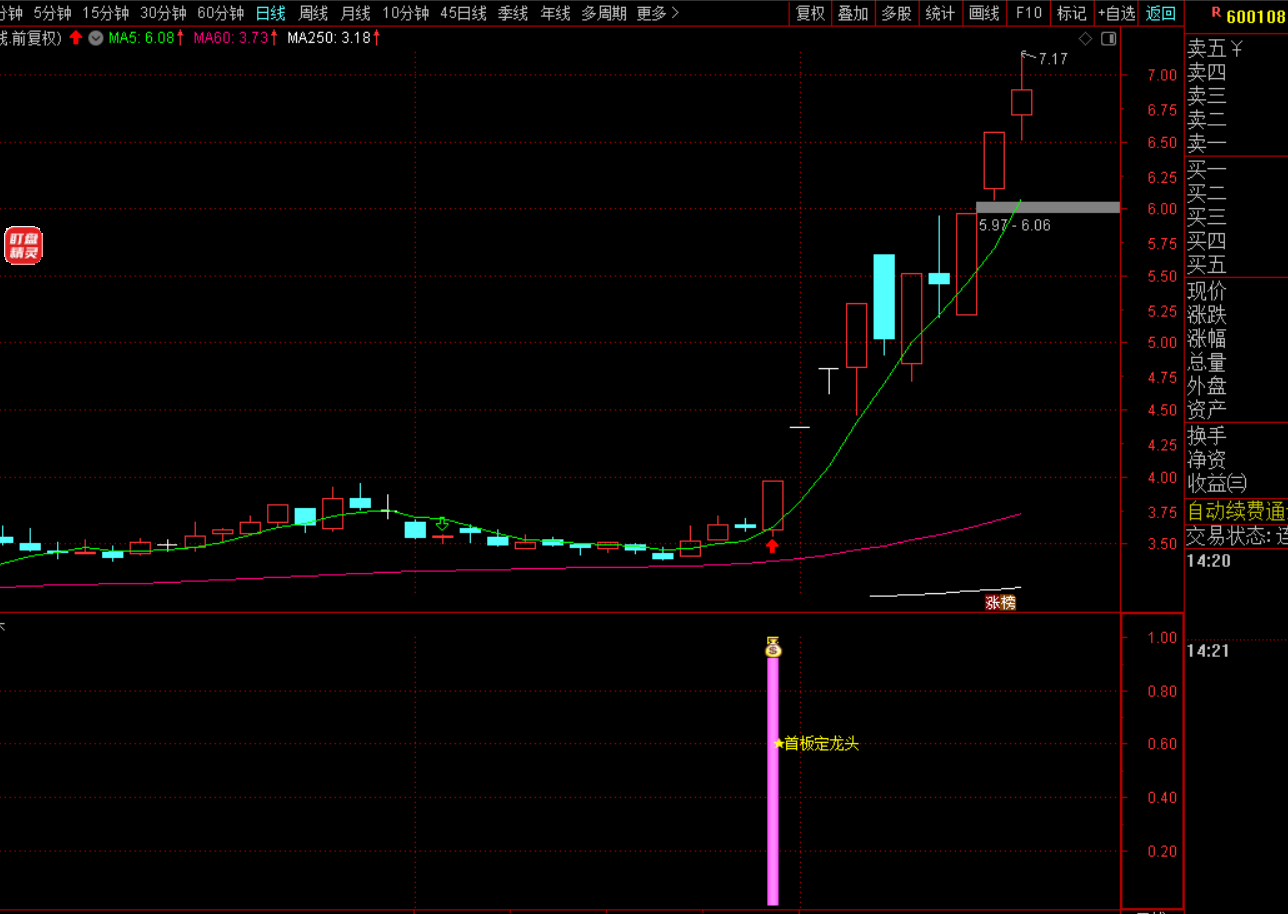Toggle the side panel layout icon
Screen dimensions: 1288x914
click(x=1108, y=38)
